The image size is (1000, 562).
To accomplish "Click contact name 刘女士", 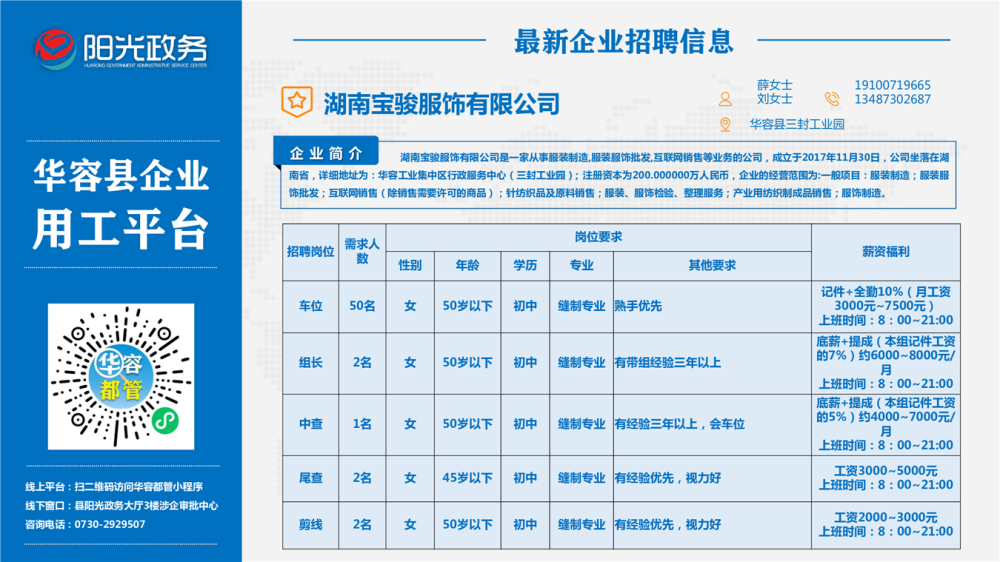I will point(775,99).
